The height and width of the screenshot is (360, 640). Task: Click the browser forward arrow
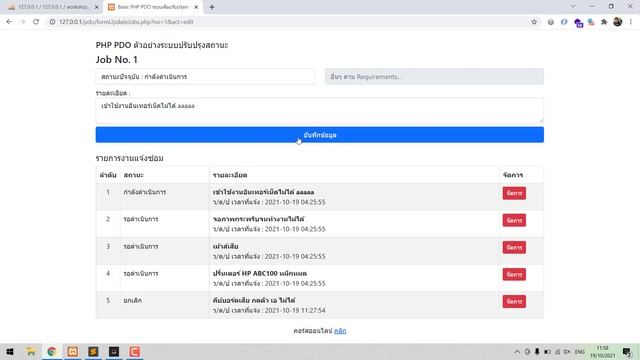pyautogui.click(x=22, y=22)
